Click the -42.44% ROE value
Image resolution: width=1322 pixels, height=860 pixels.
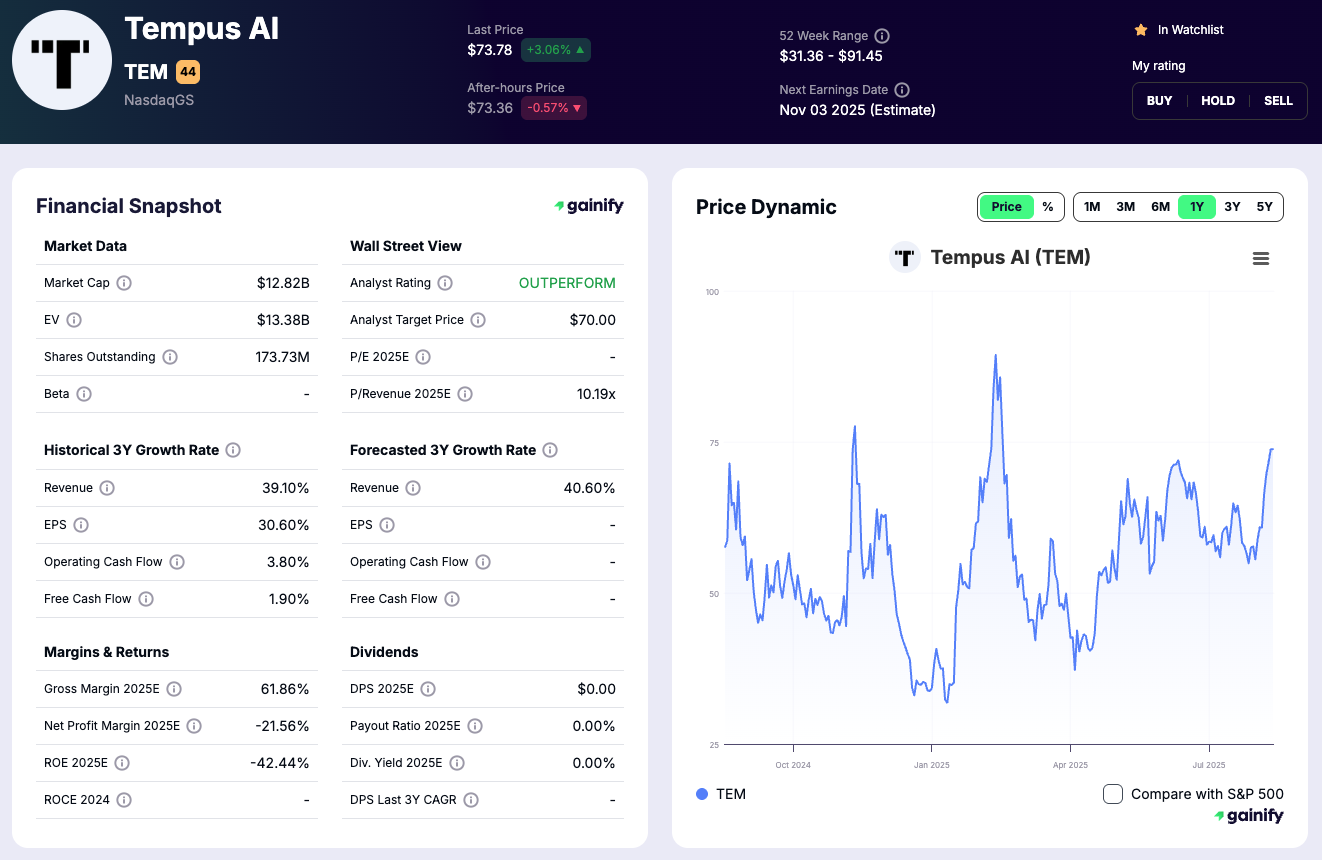coord(279,763)
